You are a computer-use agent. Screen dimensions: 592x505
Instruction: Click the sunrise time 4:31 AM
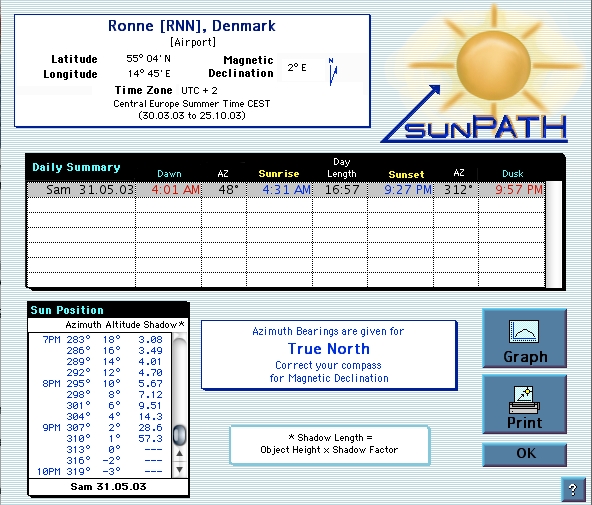coord(287,189)
